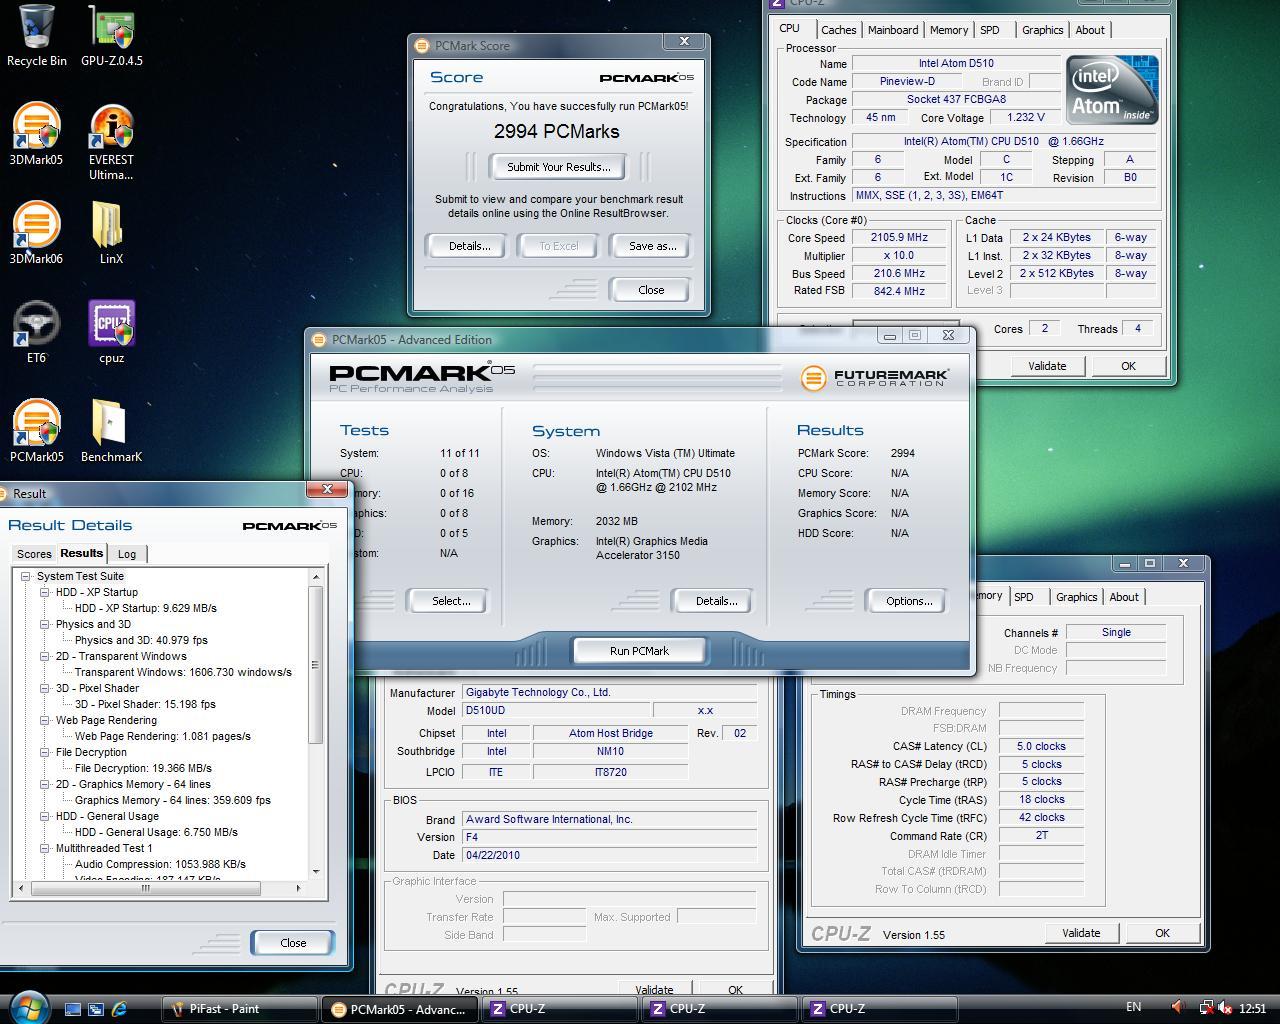Click Validate in top CPU-Z window
Image resolution: width=1280 pixels, height=1024 pixels.
tap(1047, 366)
